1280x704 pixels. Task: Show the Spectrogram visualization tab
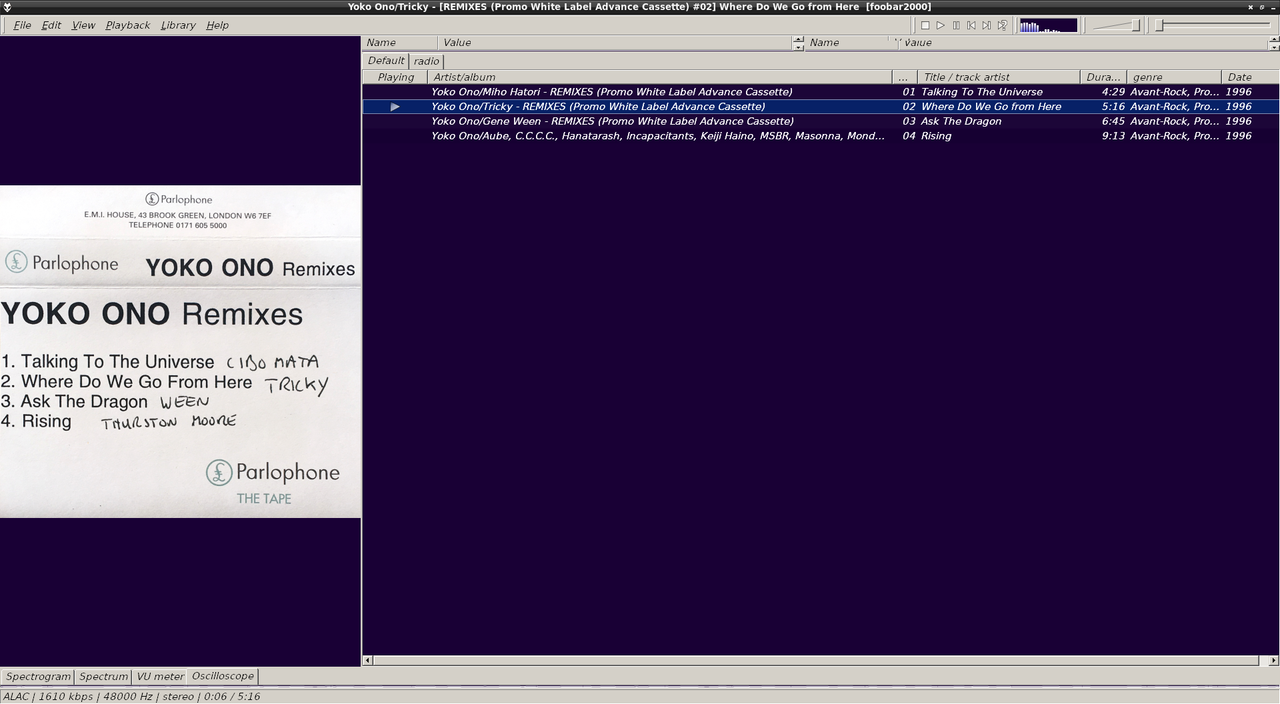(x=38, y=677)
